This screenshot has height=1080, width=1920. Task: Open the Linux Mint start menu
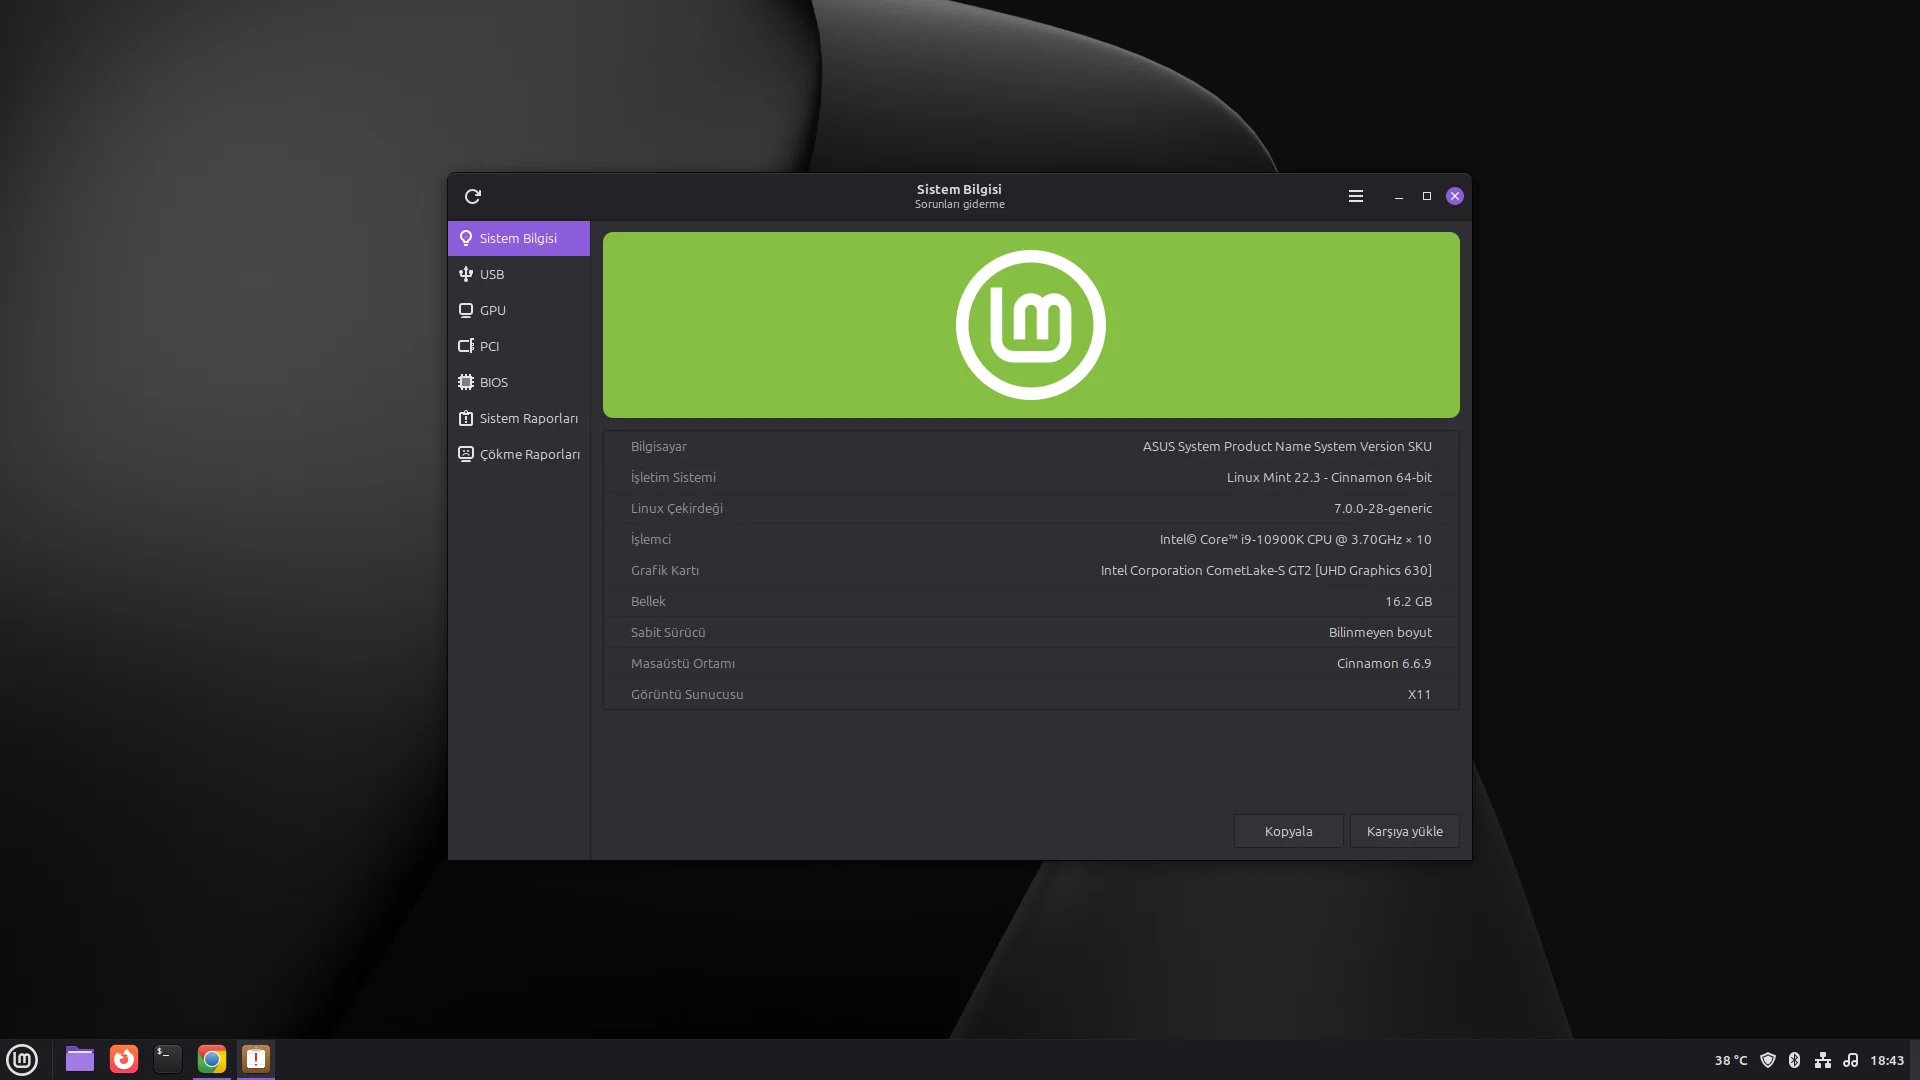22,1059
